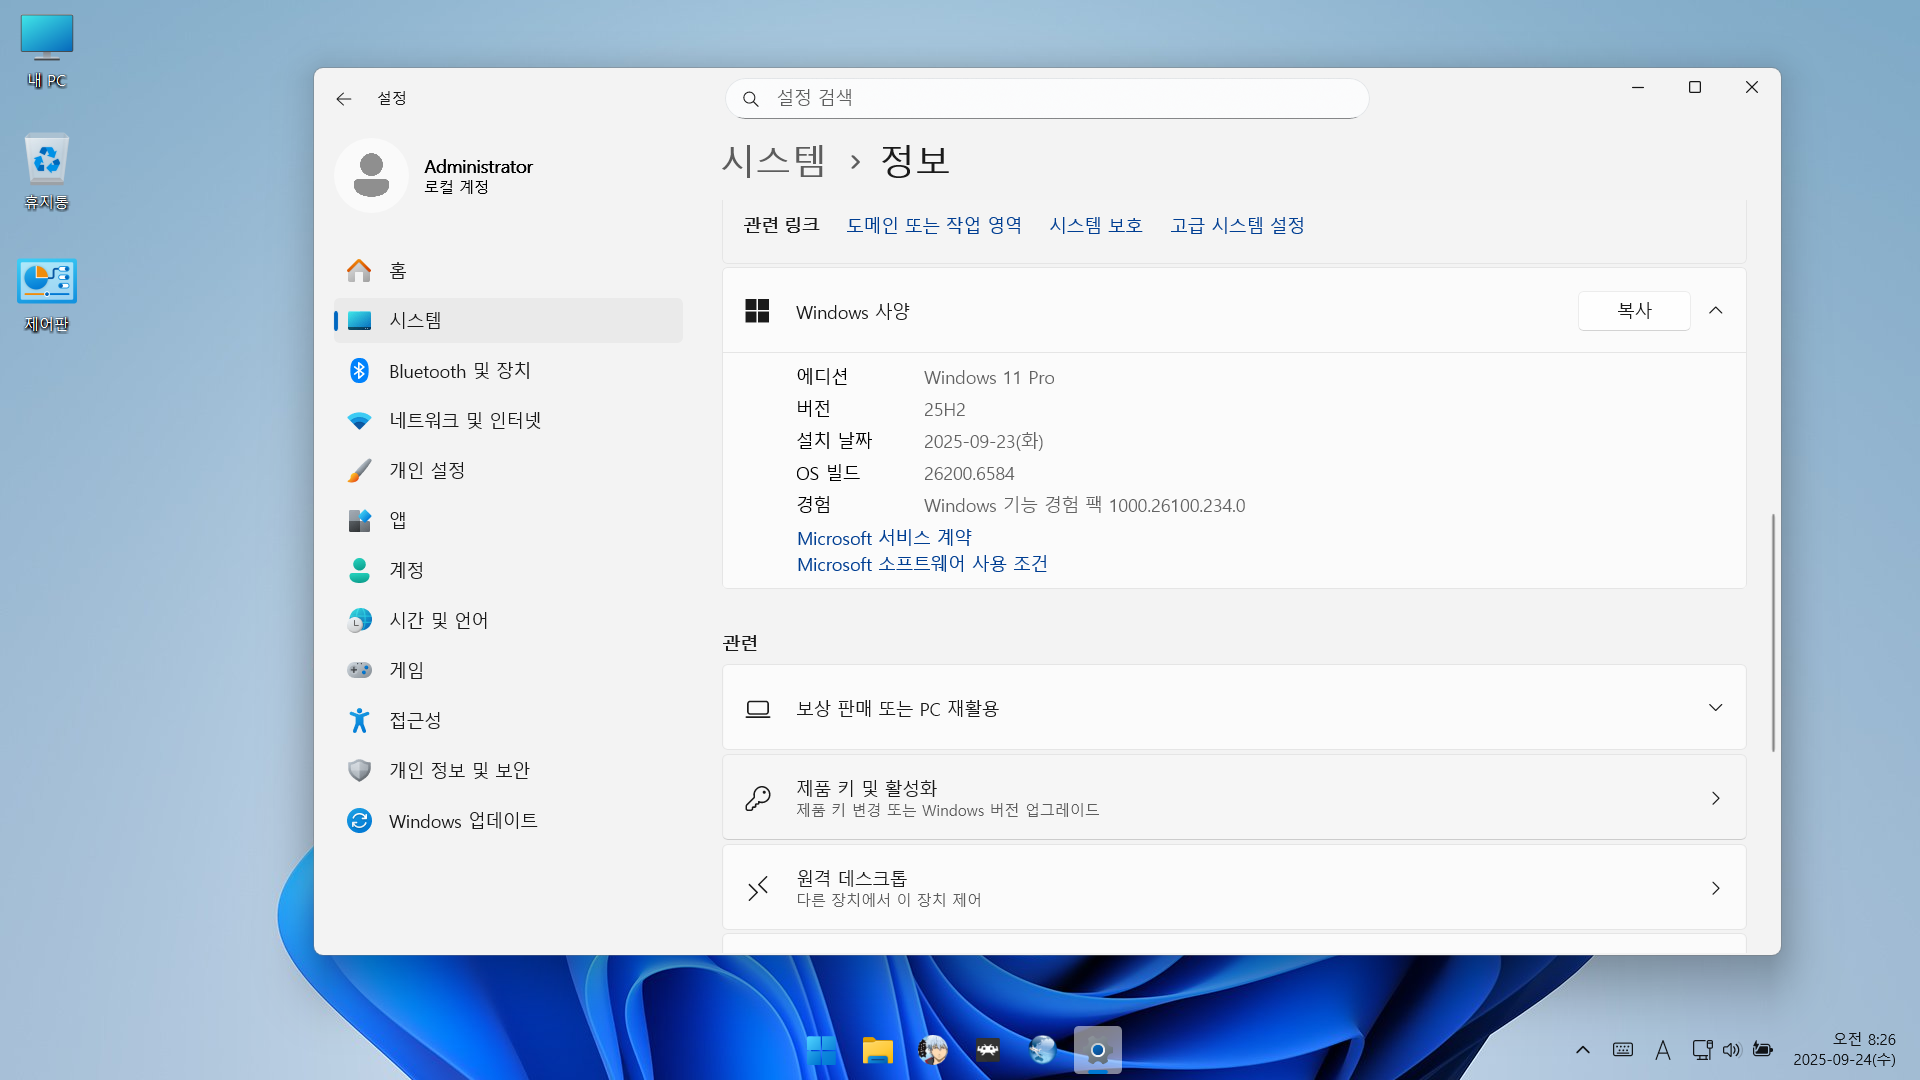Go to Windows 업데이트 section

(462, 821)
